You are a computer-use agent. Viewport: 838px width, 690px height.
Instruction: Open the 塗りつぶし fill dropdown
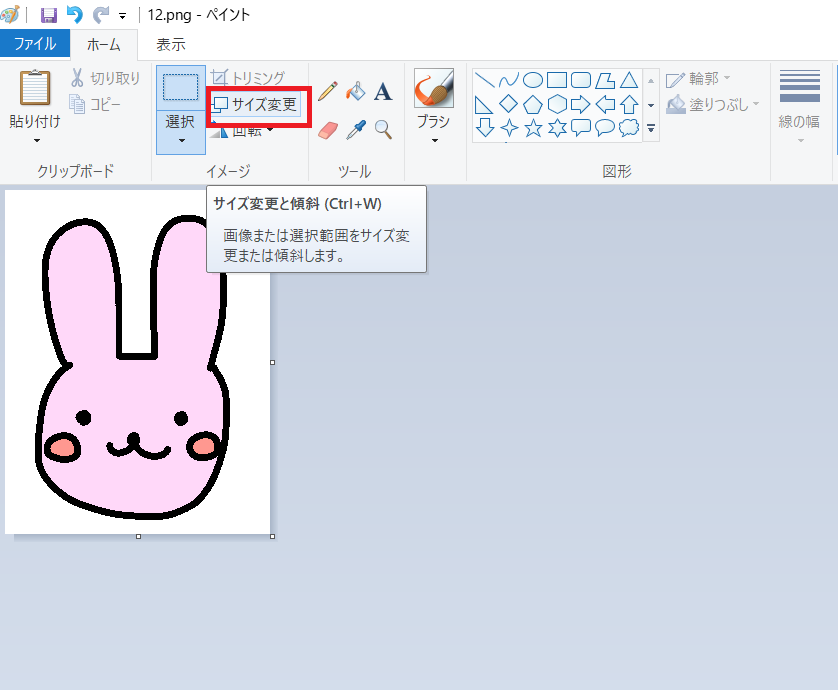(713, 104)
